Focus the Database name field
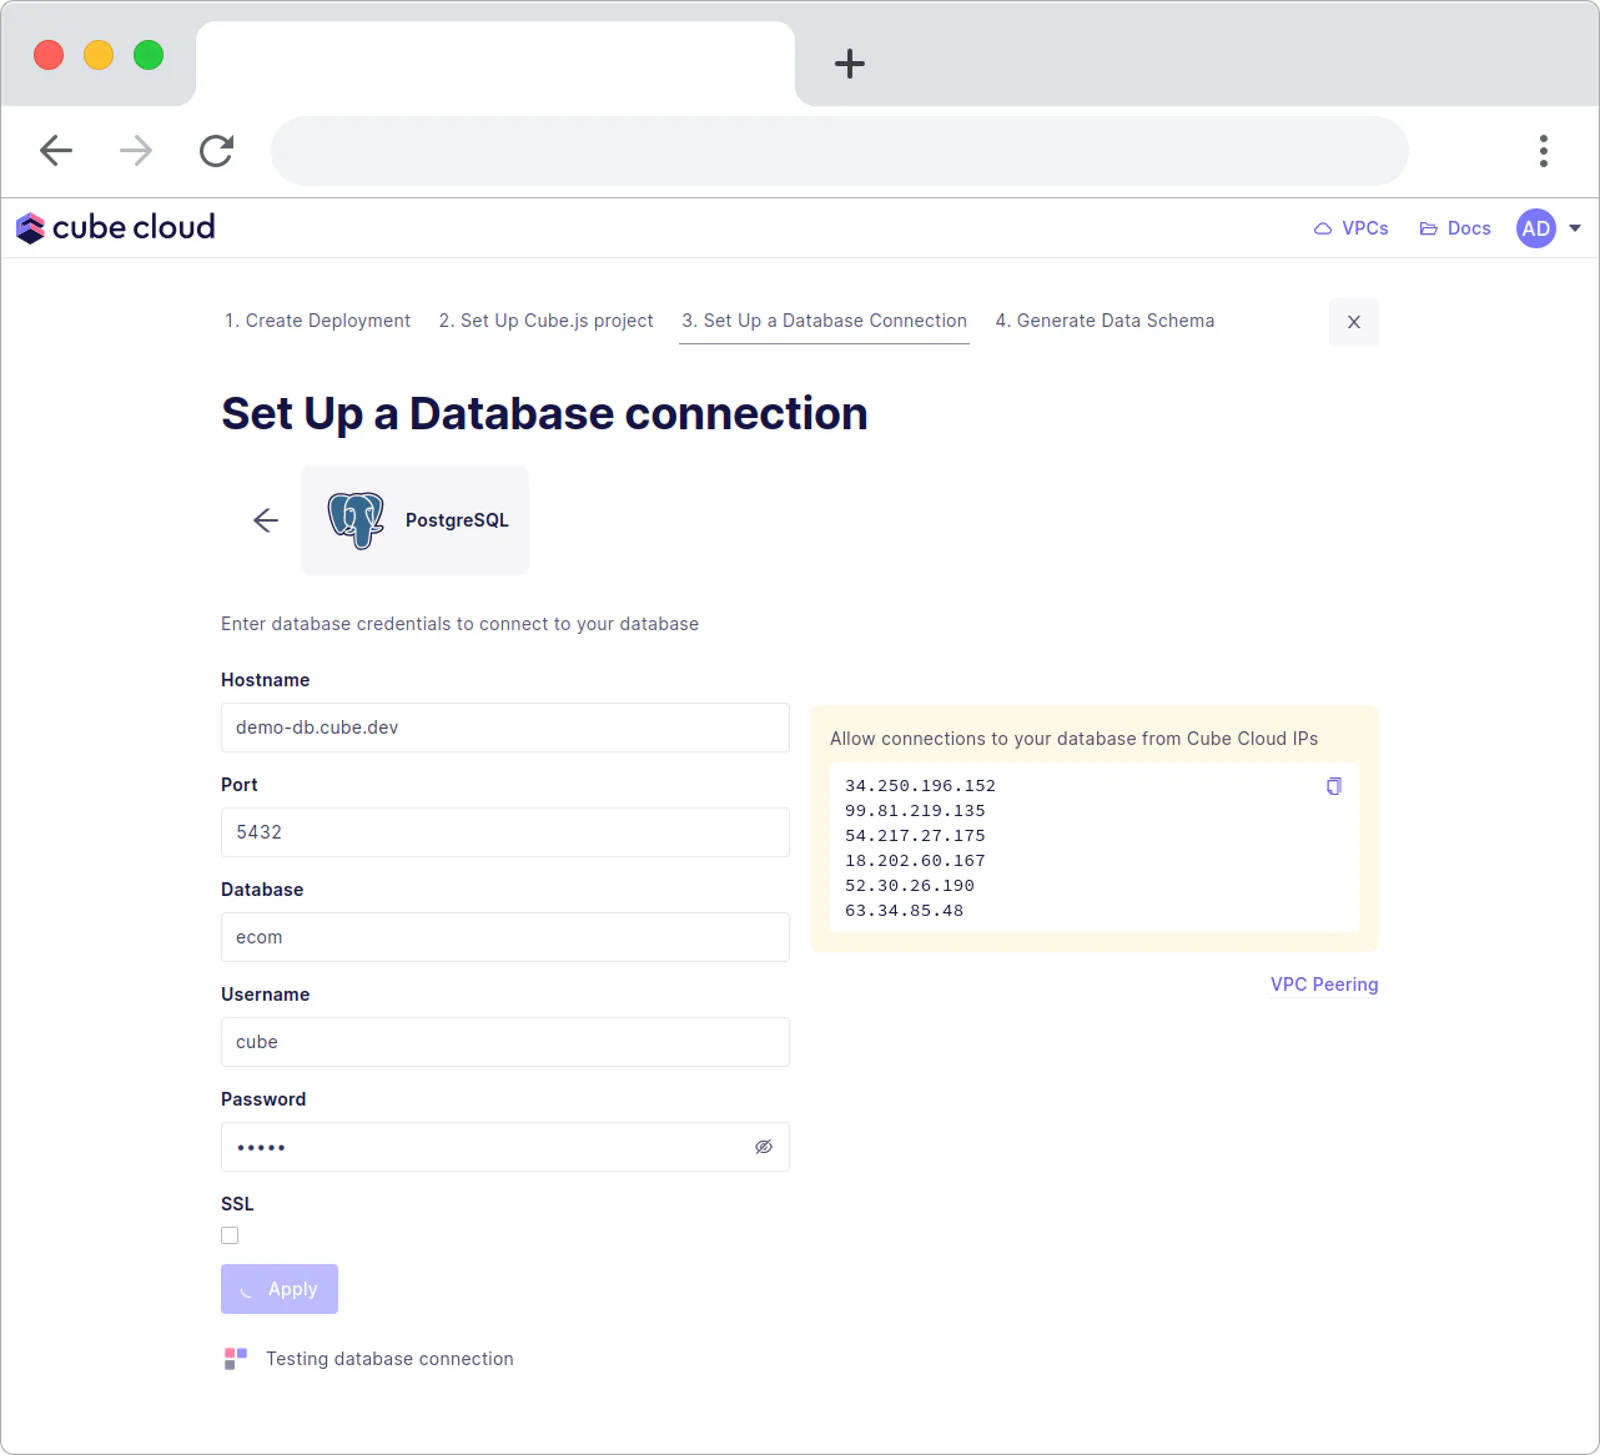 click(505, 937)
